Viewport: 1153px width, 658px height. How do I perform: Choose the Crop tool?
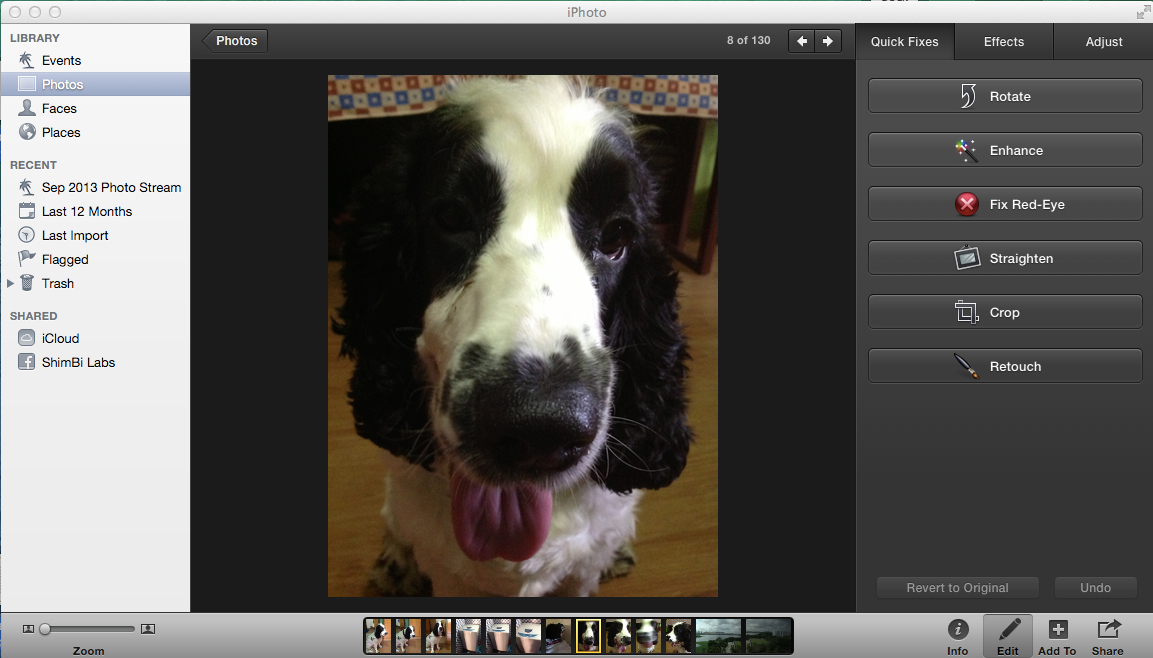pos(1004,312)
